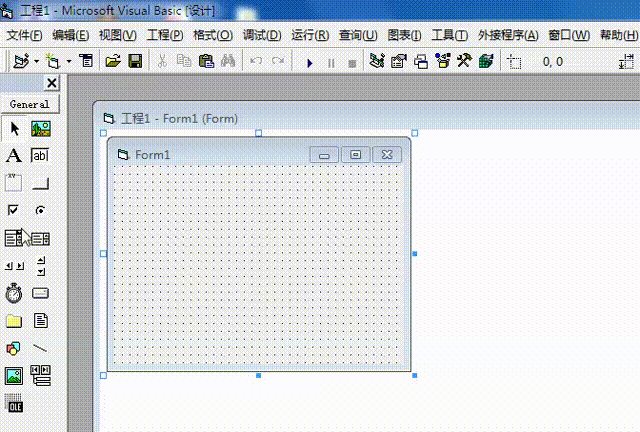Click the Save Project toolbar icon
The width and height of the screenshot is (640, 432).
(x=135, y=62)
